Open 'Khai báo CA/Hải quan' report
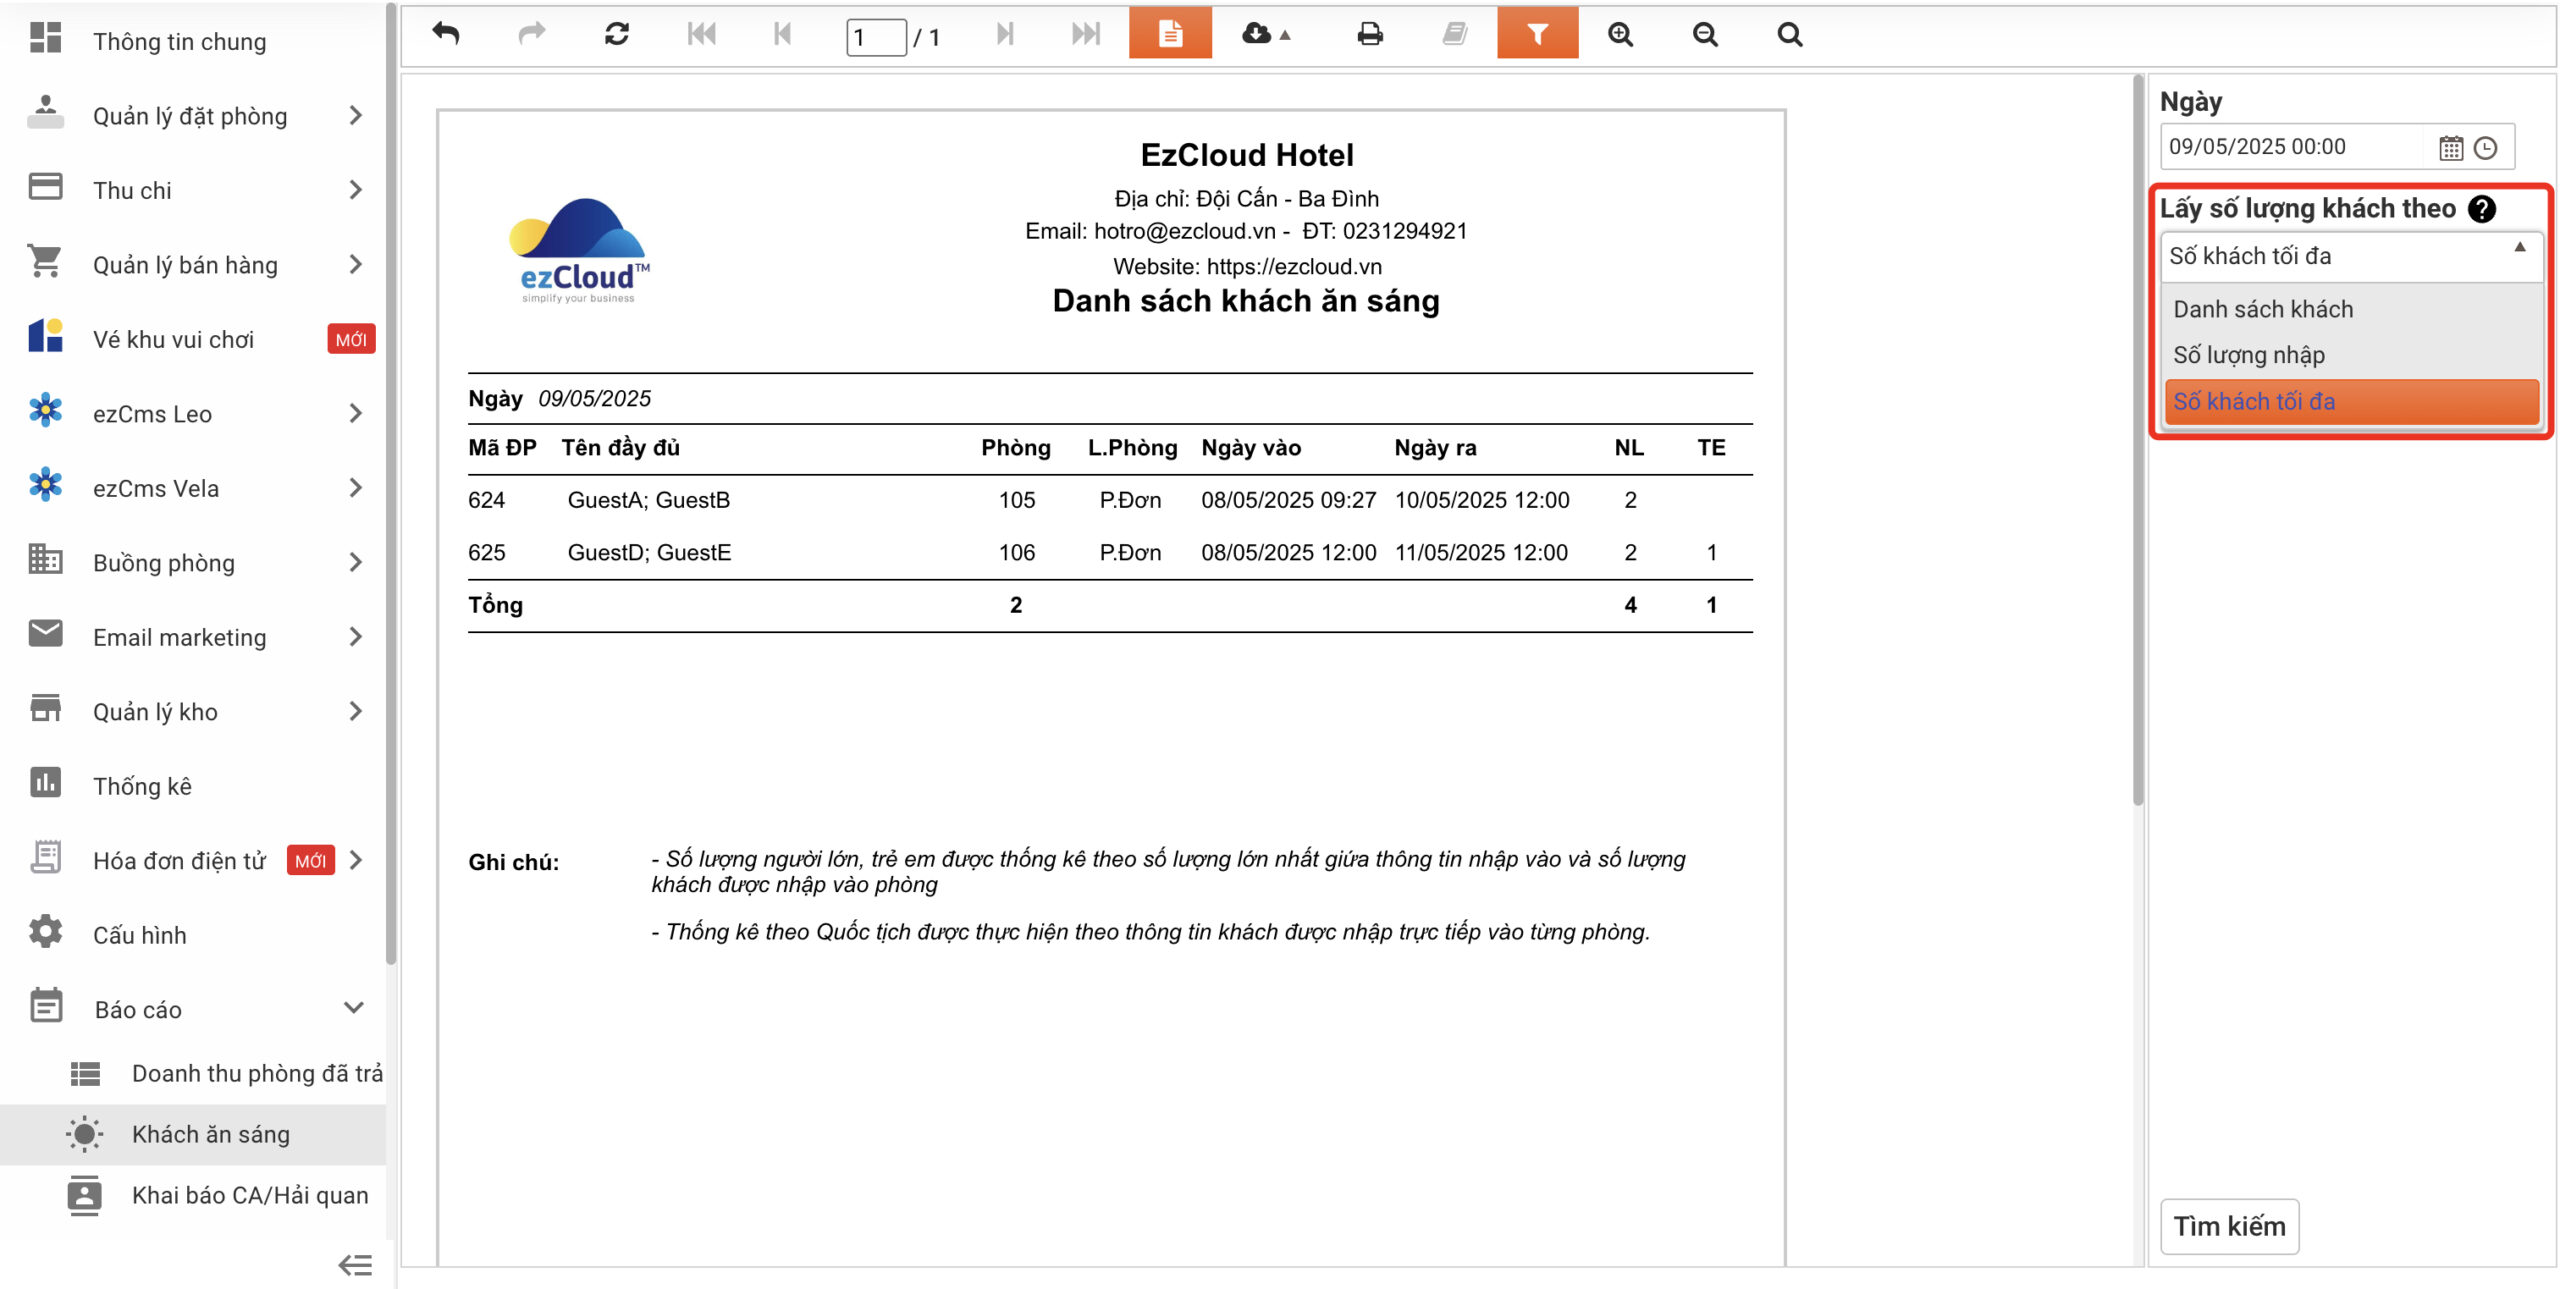 [249, 1195]
